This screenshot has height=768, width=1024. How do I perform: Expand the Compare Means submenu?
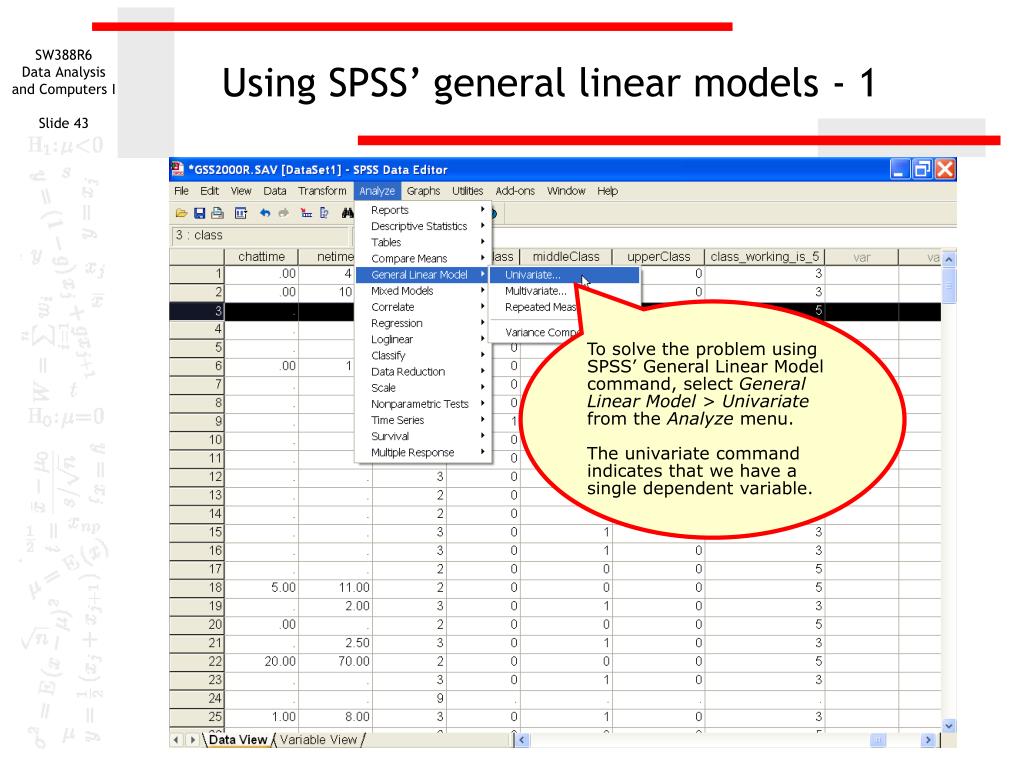click(423, 259)
